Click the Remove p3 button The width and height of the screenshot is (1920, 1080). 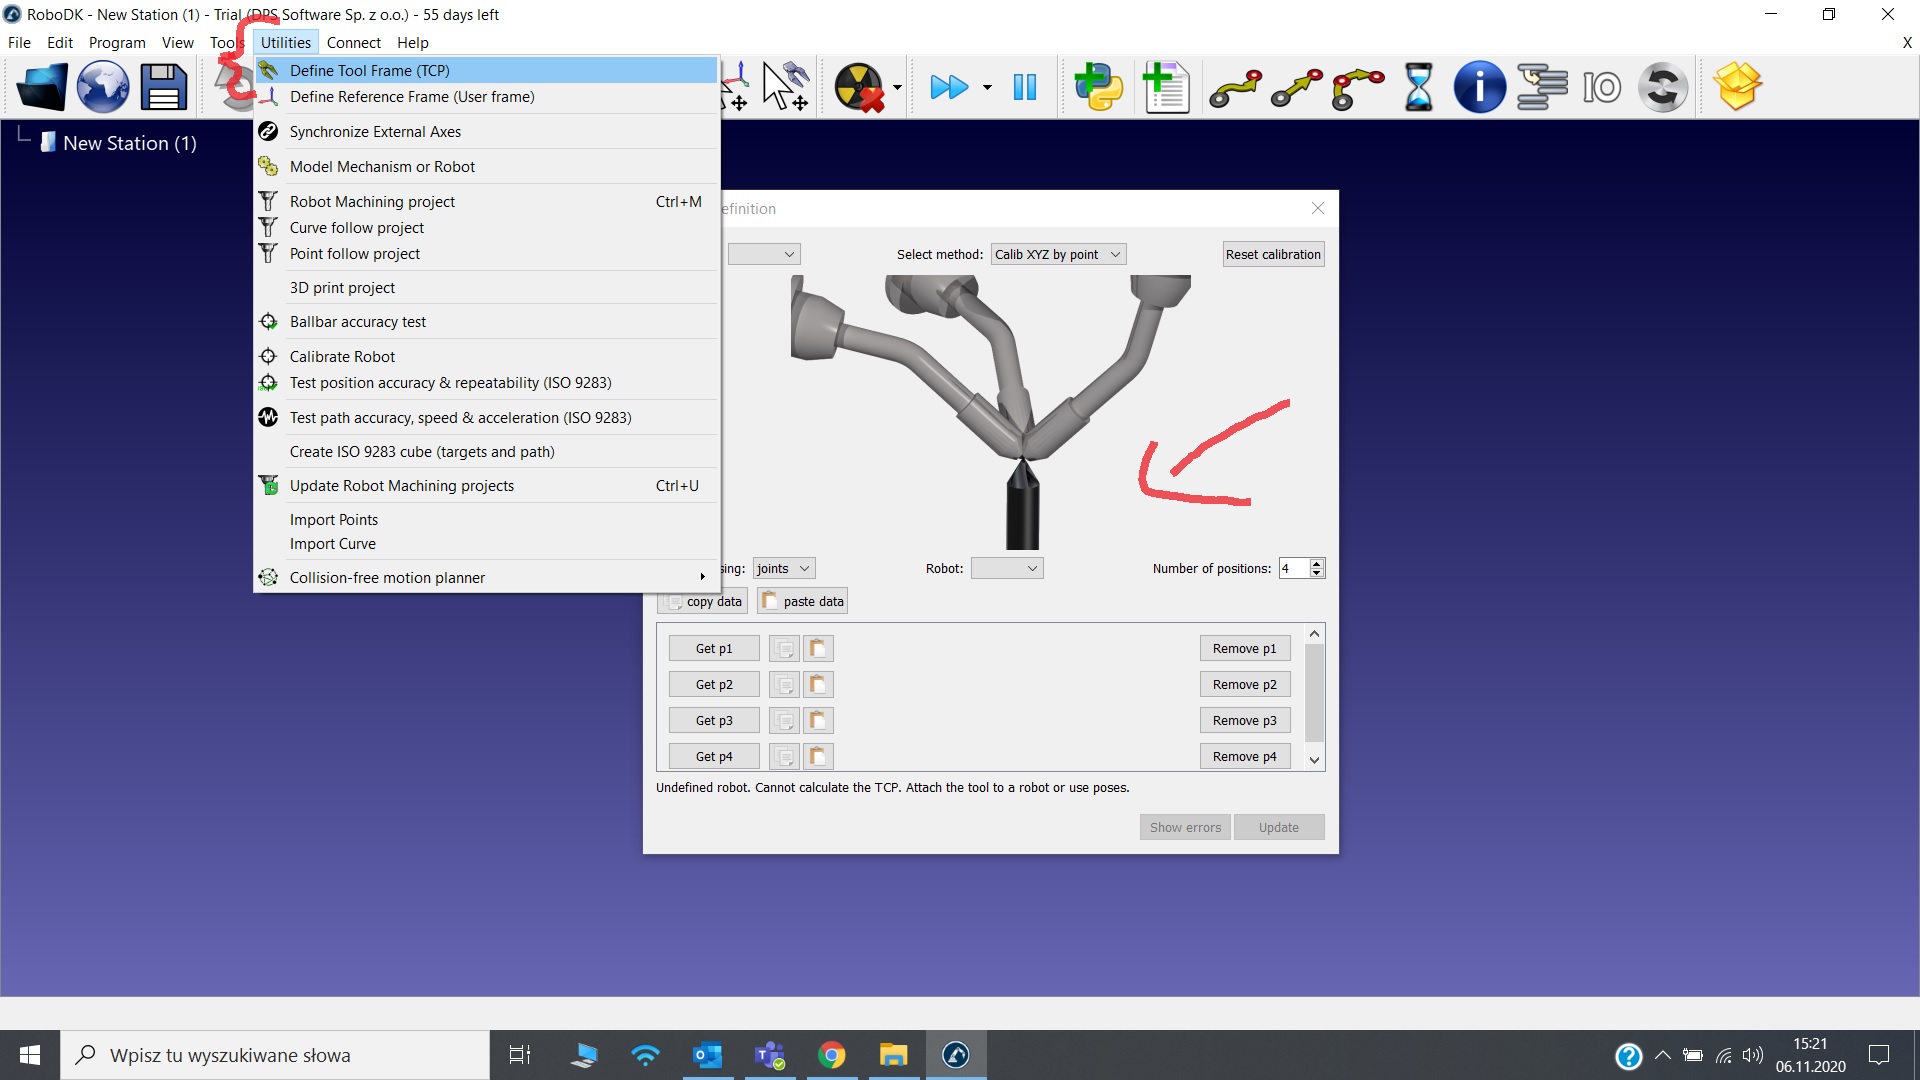[x=1244, y=721]
